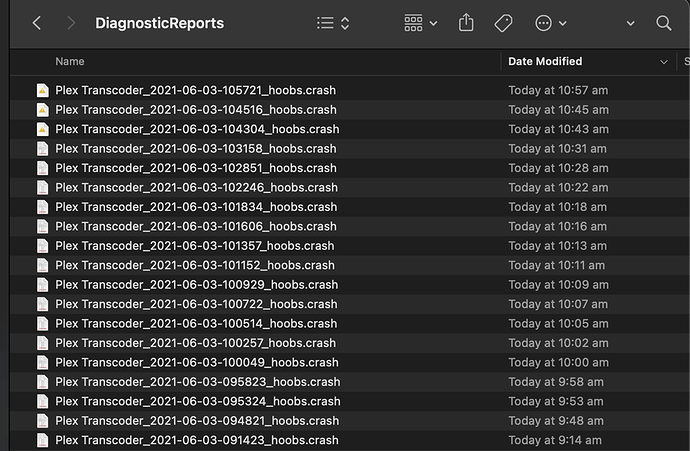Click the date 'Today at 10:57 am'

pos(558,90)
